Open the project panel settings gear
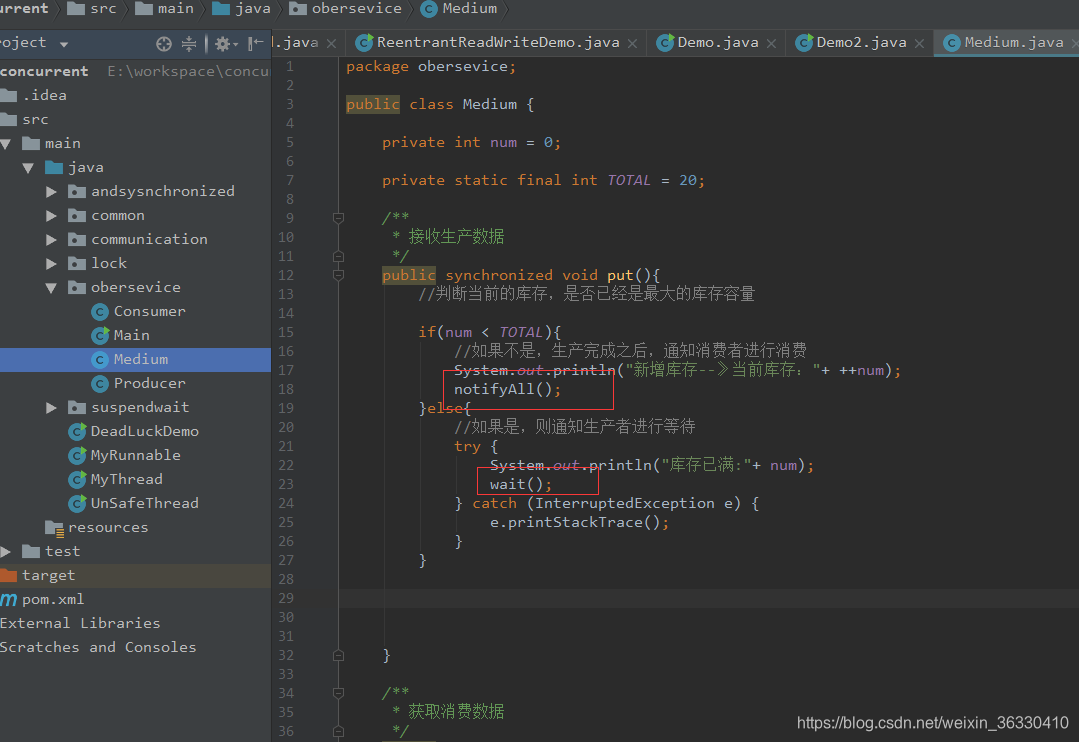 223,44
